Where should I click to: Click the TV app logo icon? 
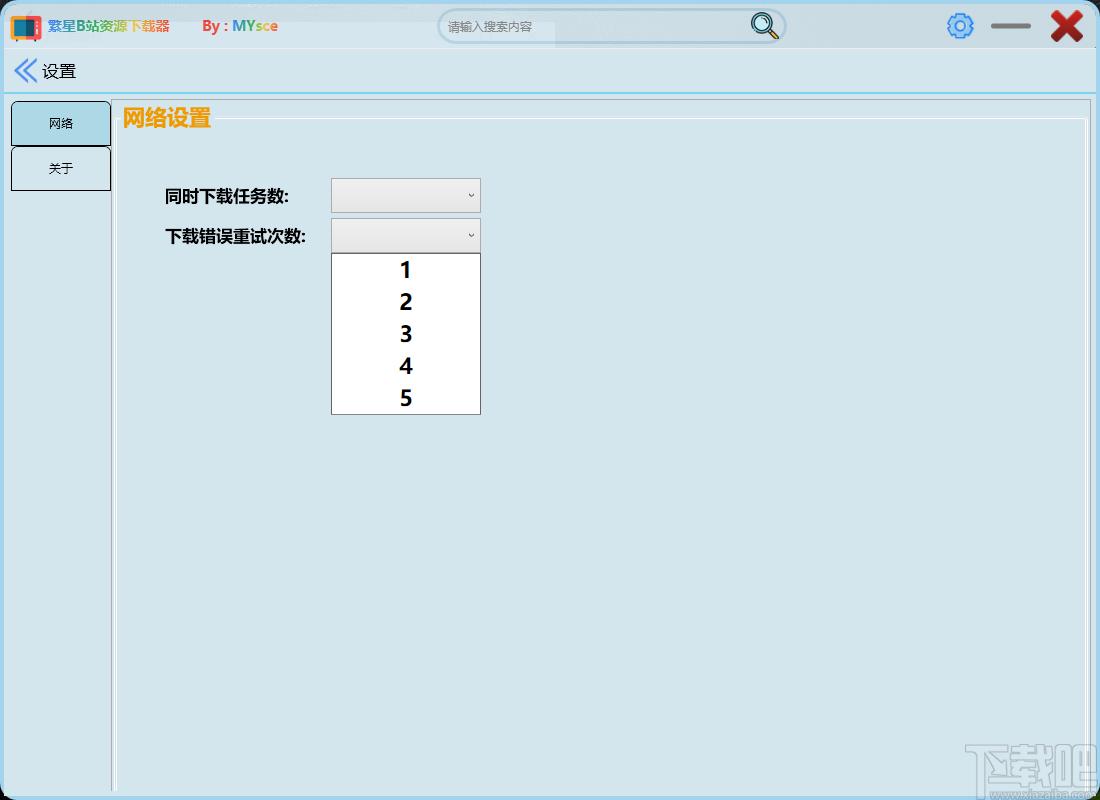pyautogui.click(x=26, y=28)
